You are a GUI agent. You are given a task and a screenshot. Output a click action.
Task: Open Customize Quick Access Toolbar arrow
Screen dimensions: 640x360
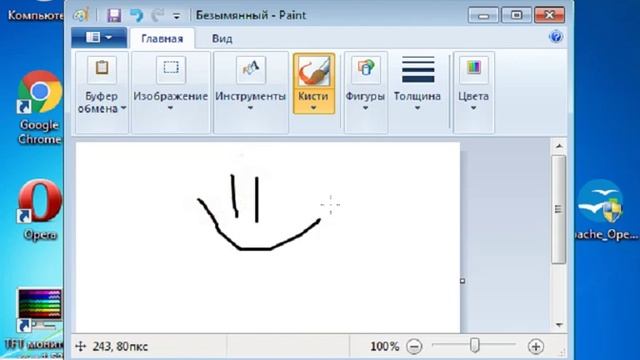pyautogui.click(x=177, y=16)
